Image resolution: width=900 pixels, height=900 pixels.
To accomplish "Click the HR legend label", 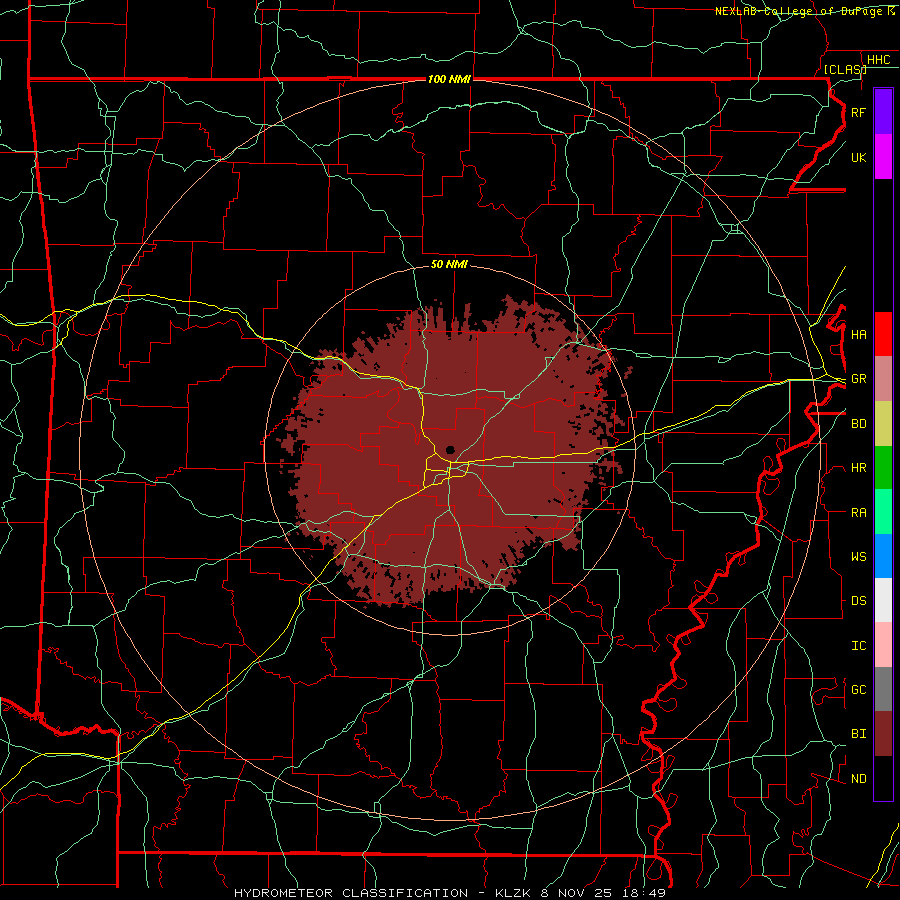I will (858, 468).
